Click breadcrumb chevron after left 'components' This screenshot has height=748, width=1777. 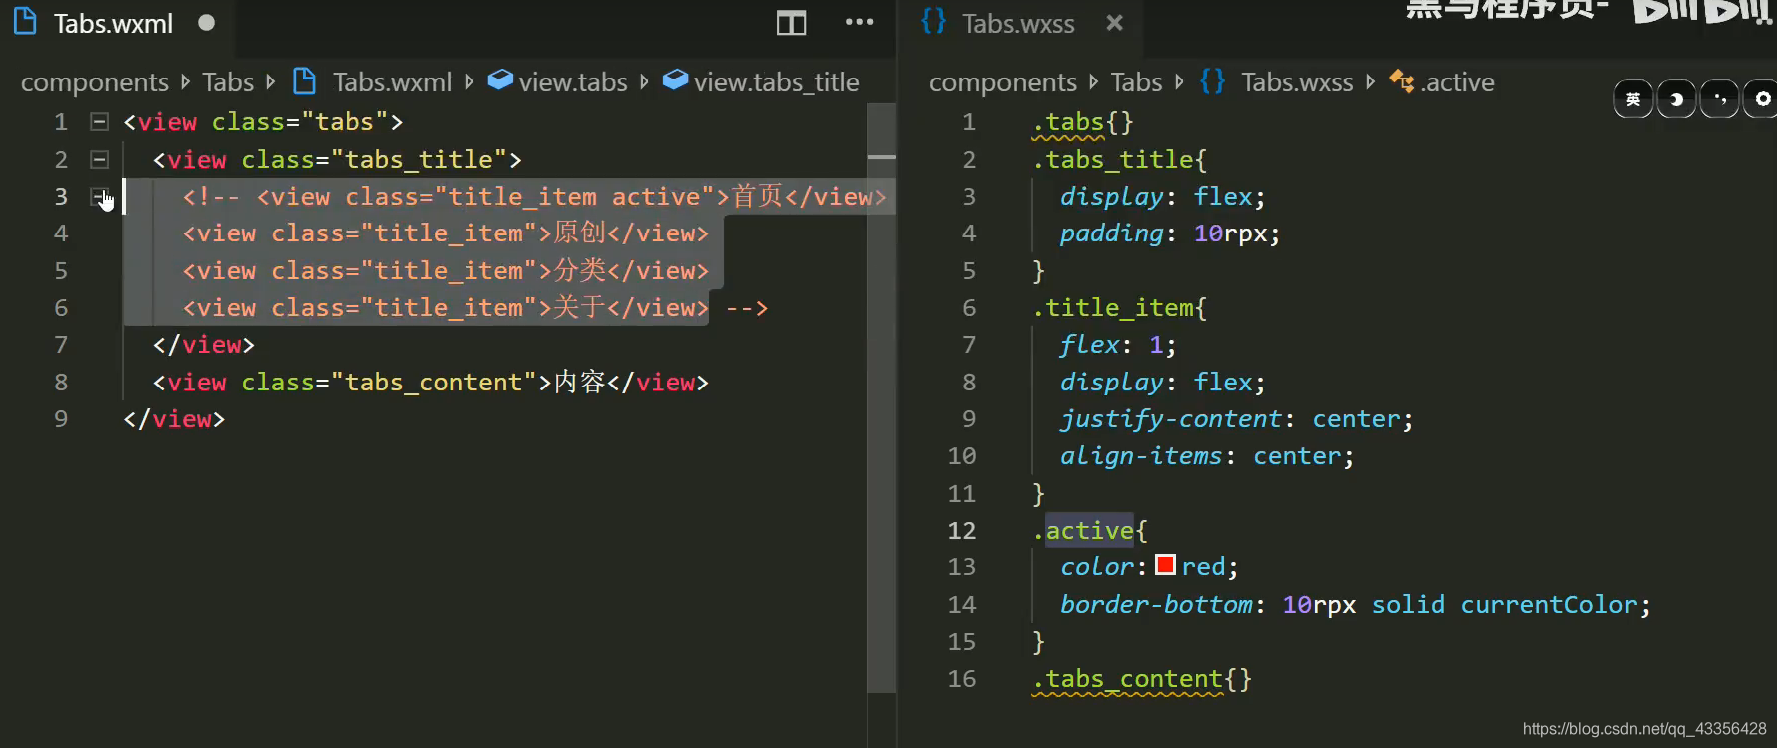click(x=185, y=82)
